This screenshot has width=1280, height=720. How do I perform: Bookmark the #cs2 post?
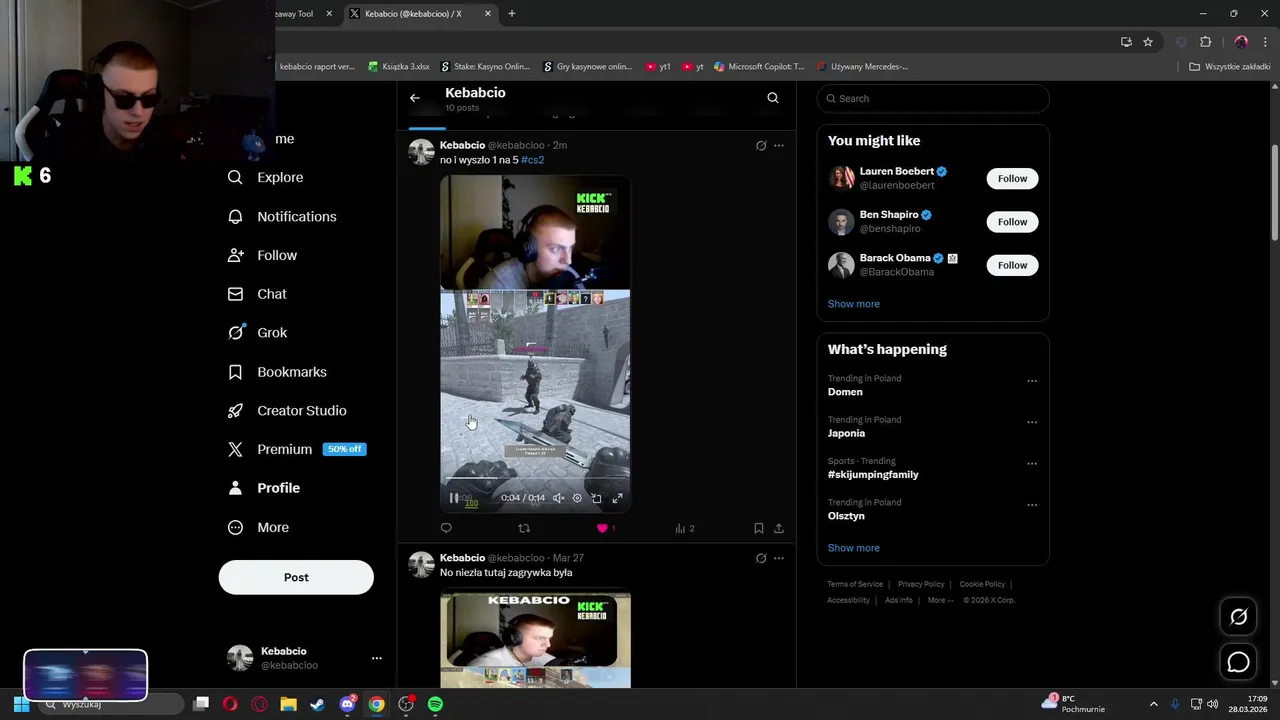point(759,528)
